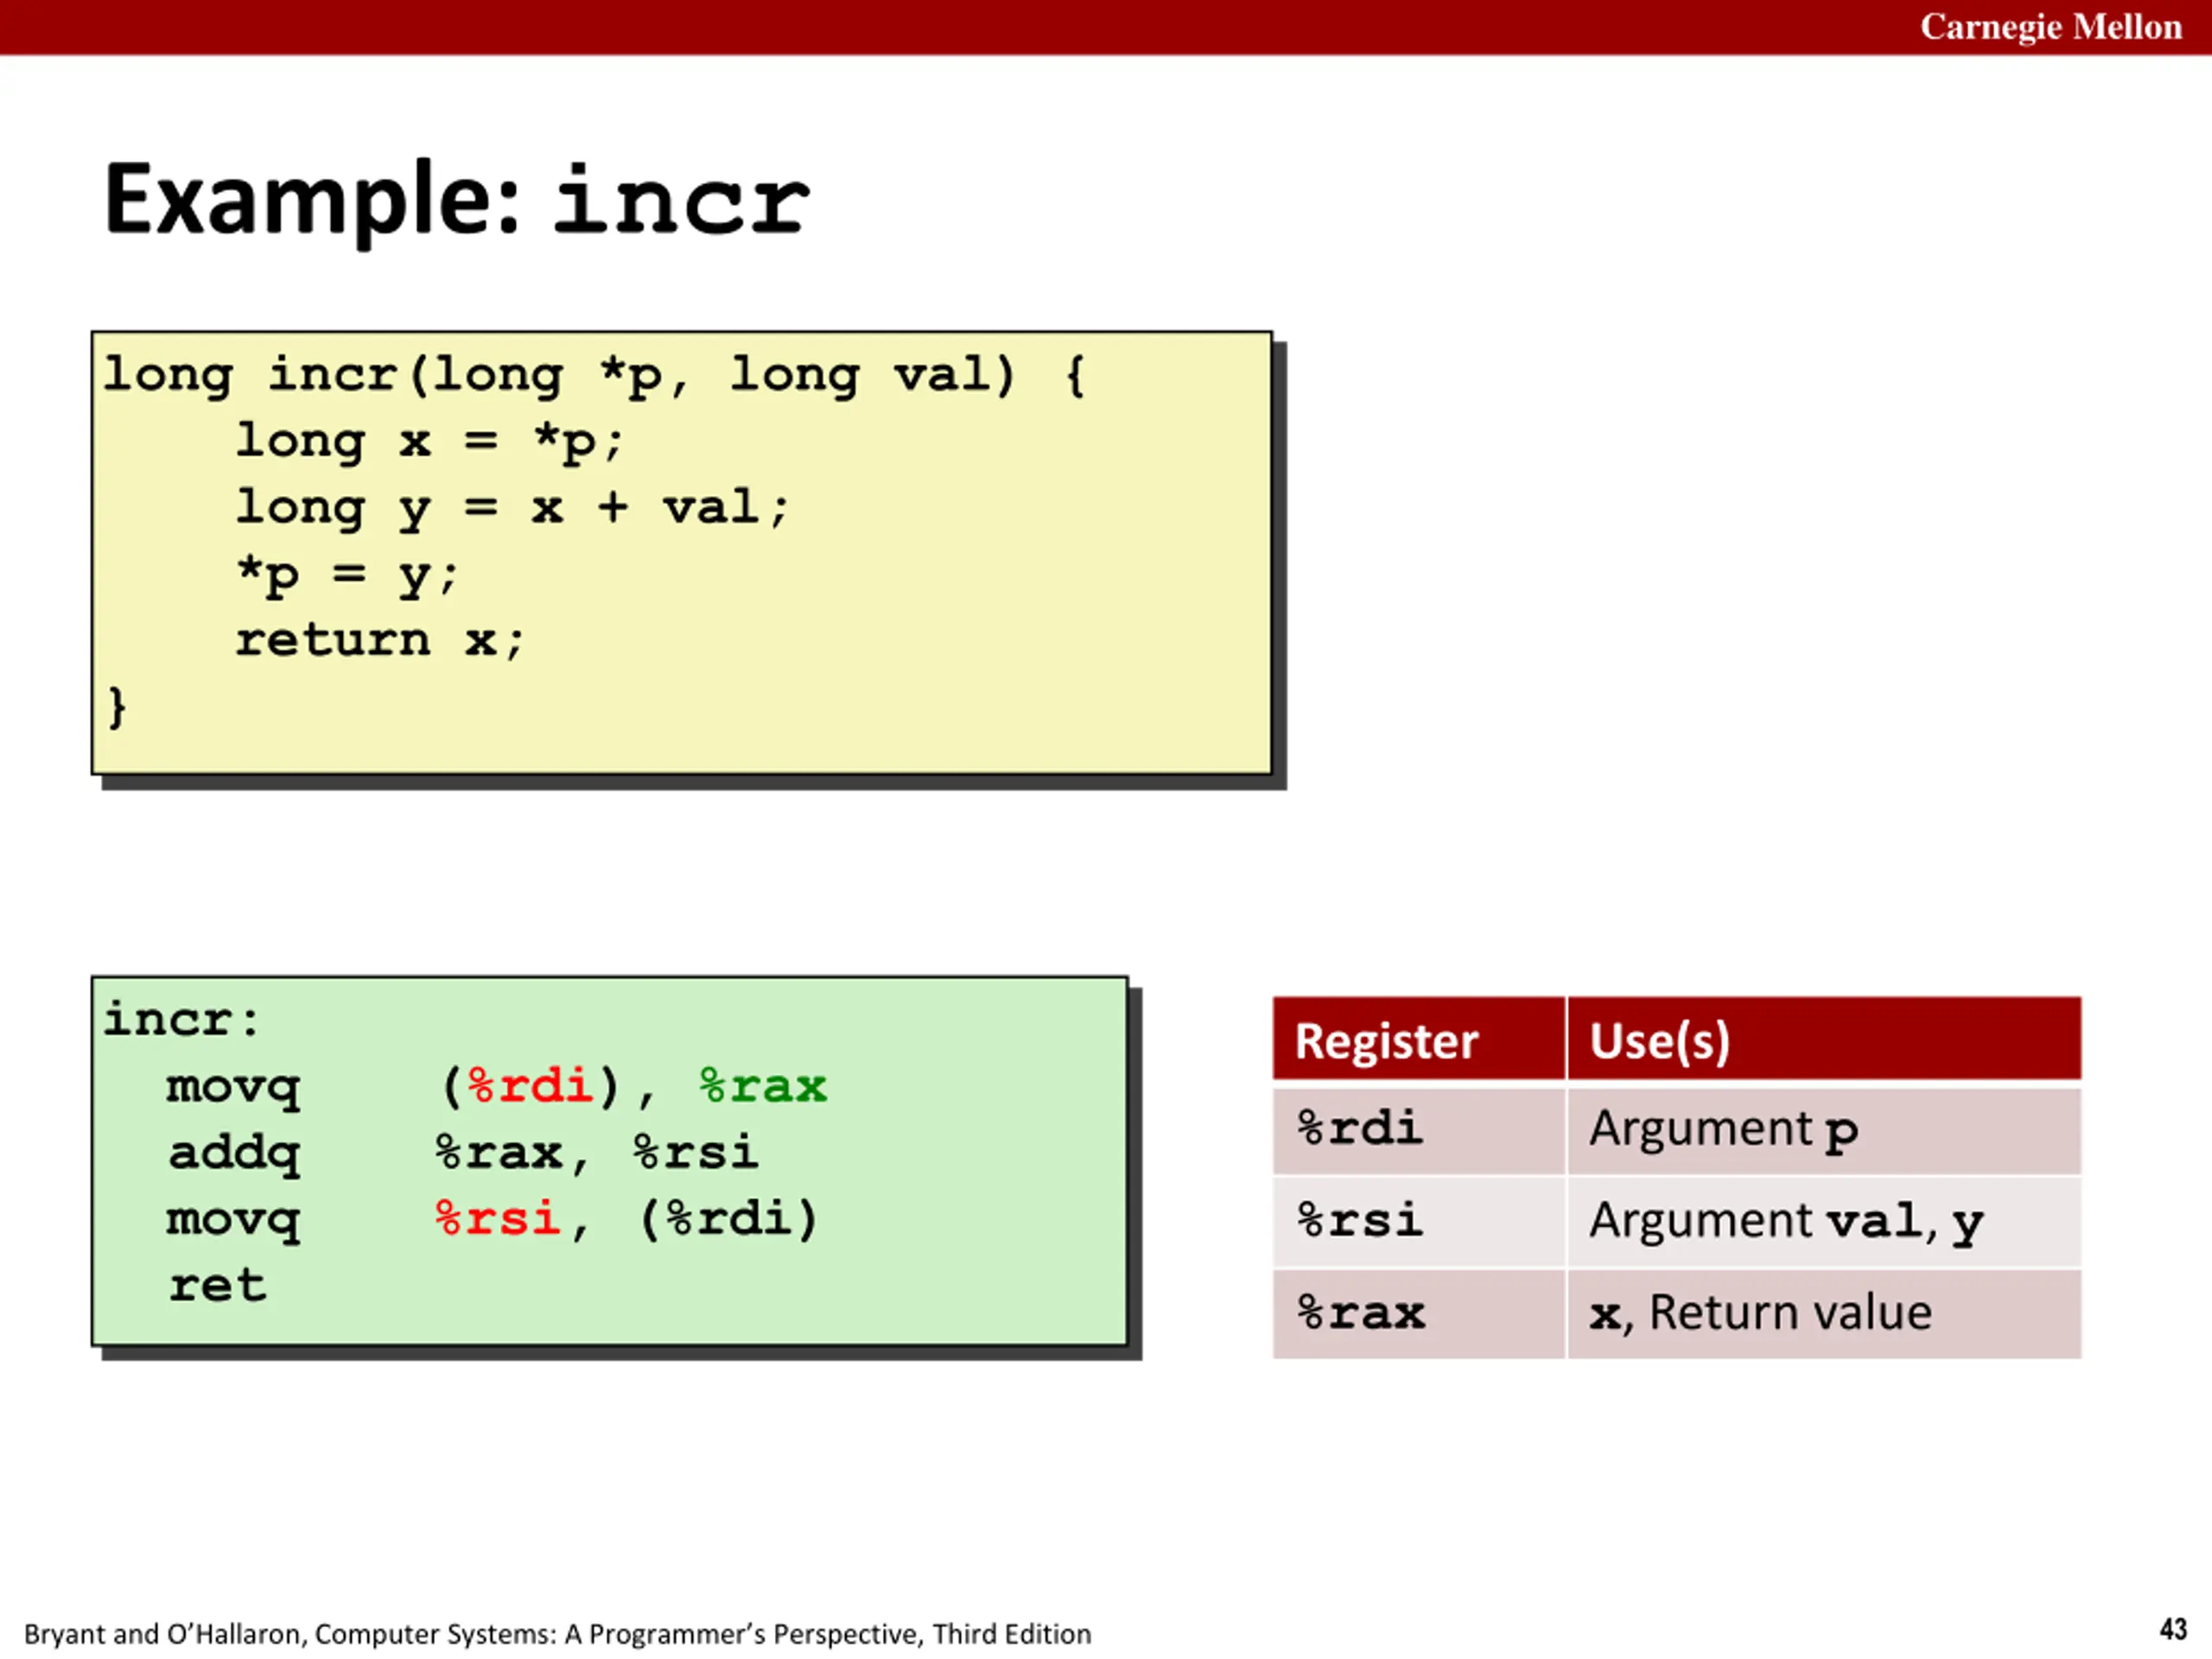Click the function signature line 'long incr(long *p, long val) {'
This screenshot has height=1659, width=2212.
594,377
